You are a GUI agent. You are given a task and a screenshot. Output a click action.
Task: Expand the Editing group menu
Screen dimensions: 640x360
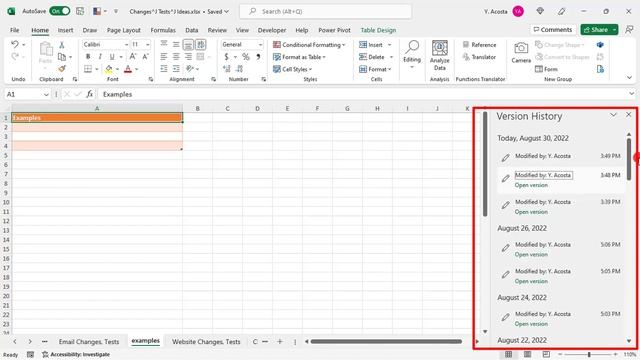pyautogui.click(x=412, y=54)
